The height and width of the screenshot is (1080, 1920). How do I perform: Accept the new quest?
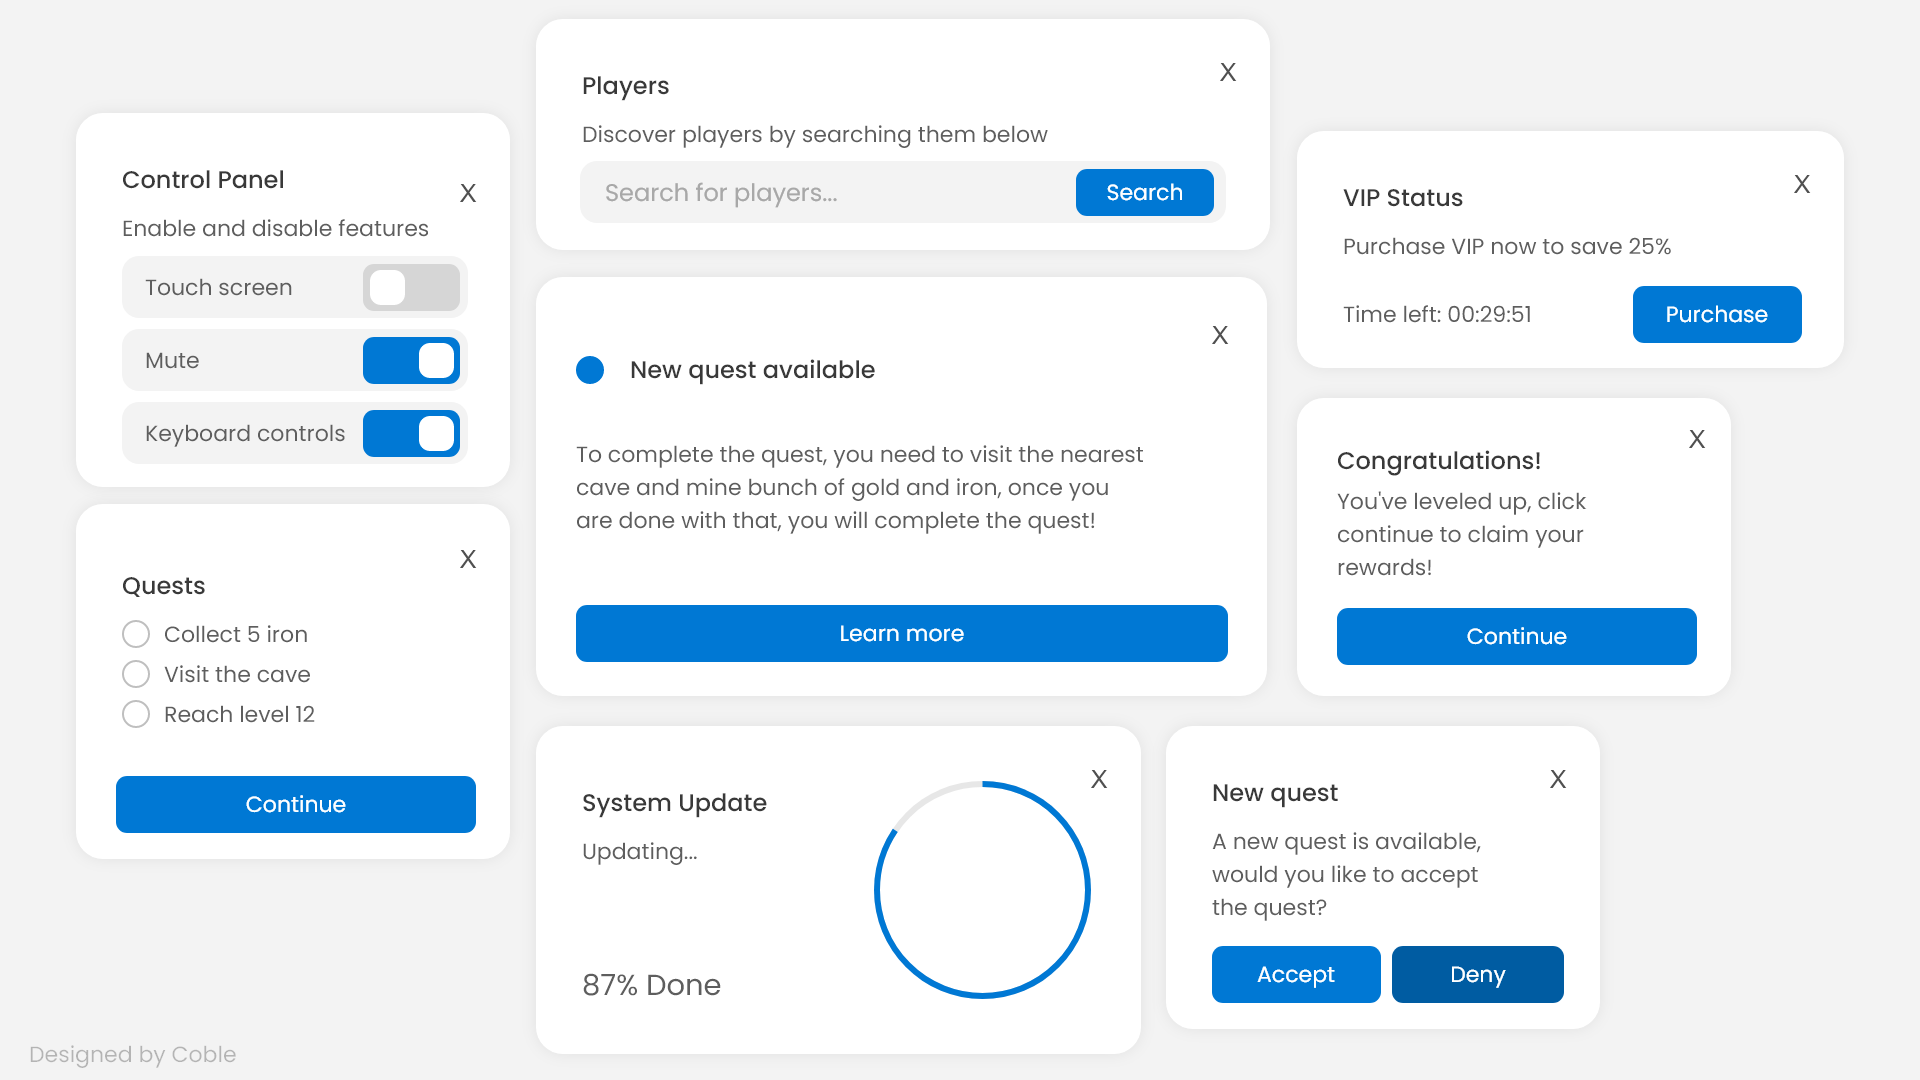[x=1295, y=974]
